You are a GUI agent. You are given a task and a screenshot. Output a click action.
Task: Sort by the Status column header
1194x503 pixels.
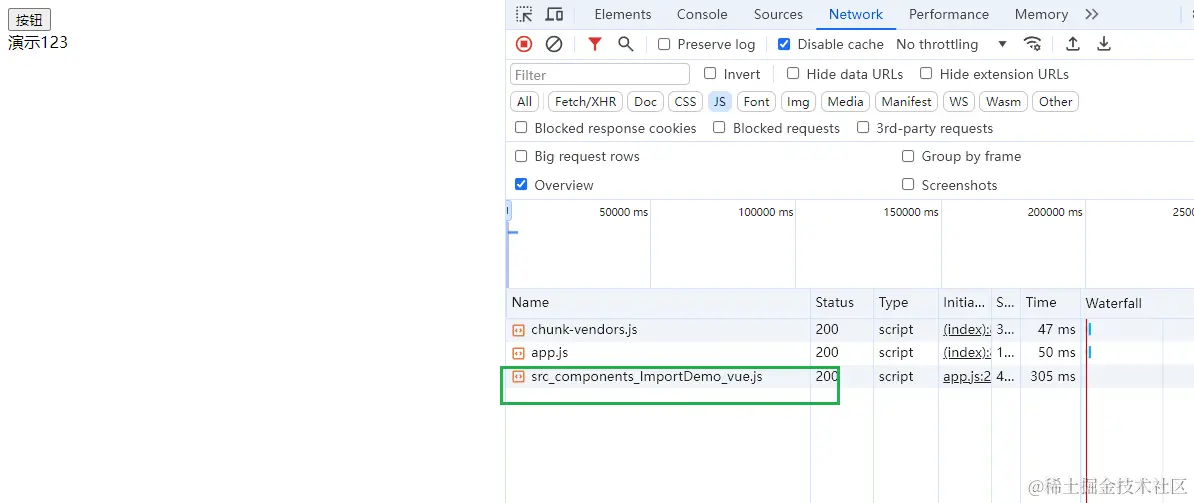point(841,302)
